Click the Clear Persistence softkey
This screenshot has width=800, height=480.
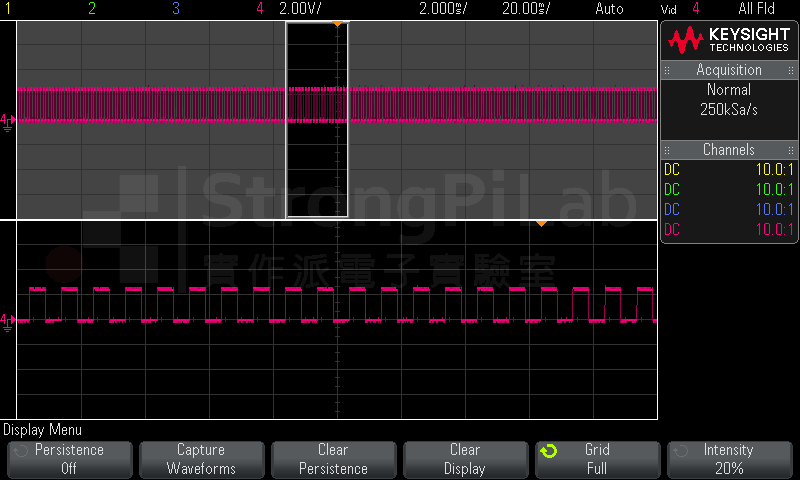click(x=334, y=459)
